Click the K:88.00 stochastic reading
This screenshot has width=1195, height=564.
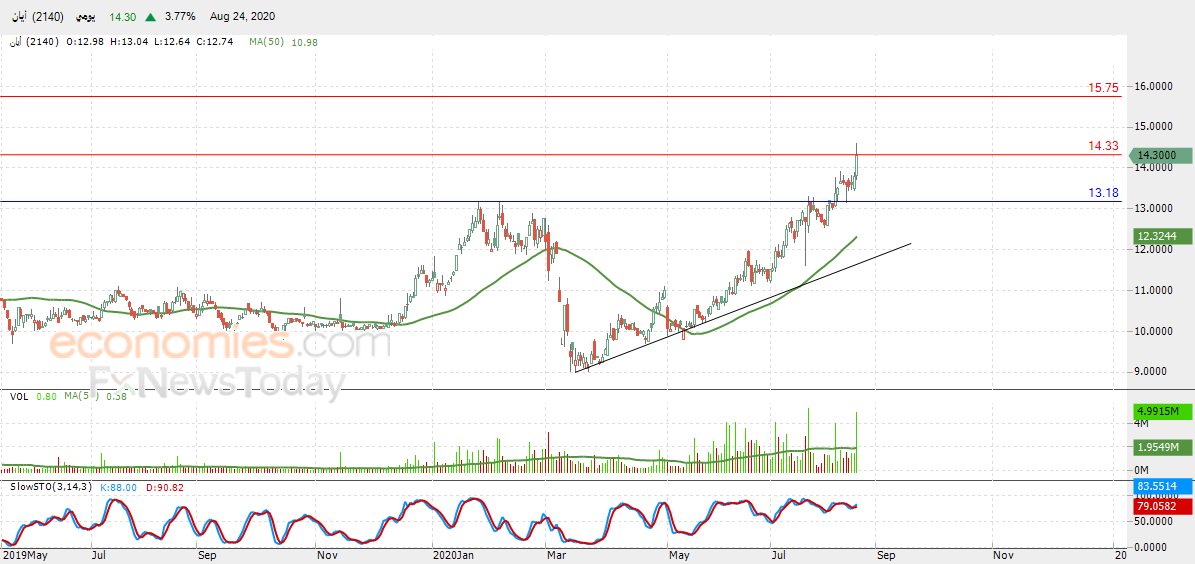point(119,486)
